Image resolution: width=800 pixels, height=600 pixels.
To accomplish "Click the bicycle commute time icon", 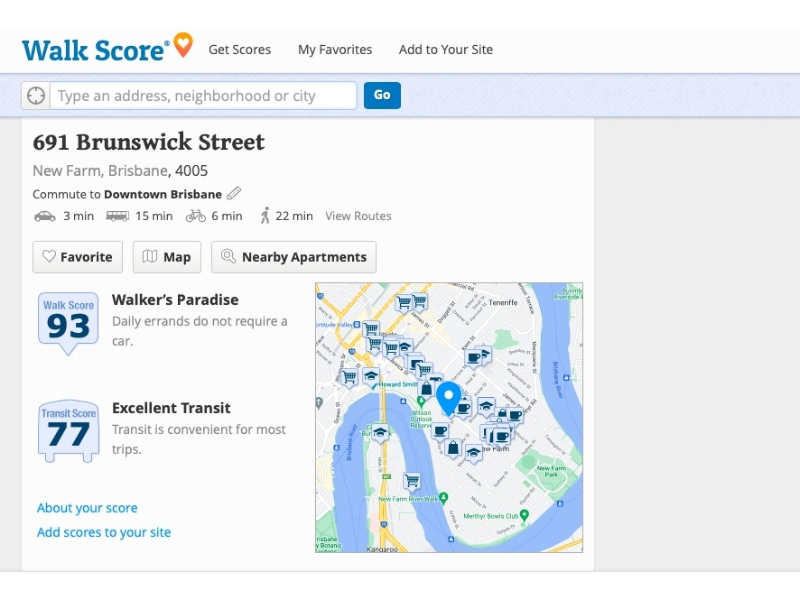I will click(195, 216).
